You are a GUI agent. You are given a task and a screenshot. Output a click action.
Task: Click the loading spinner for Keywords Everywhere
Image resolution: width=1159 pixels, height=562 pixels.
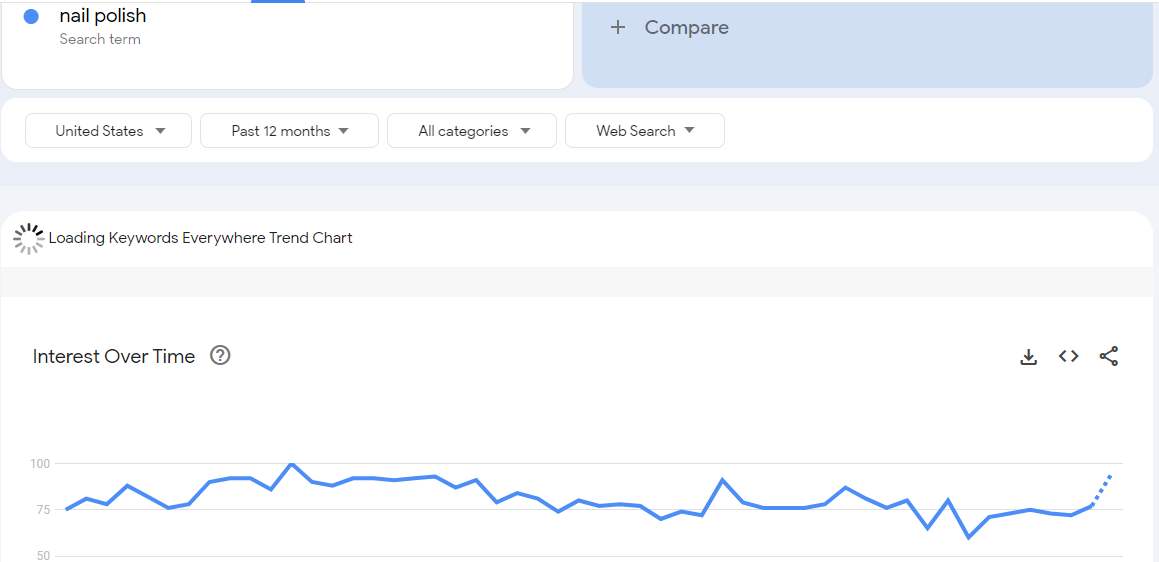point(28,238)
